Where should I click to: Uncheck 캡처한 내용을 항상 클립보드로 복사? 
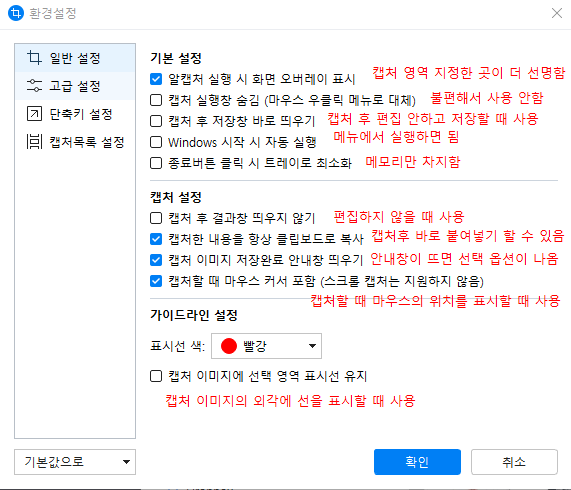(156, 239)
